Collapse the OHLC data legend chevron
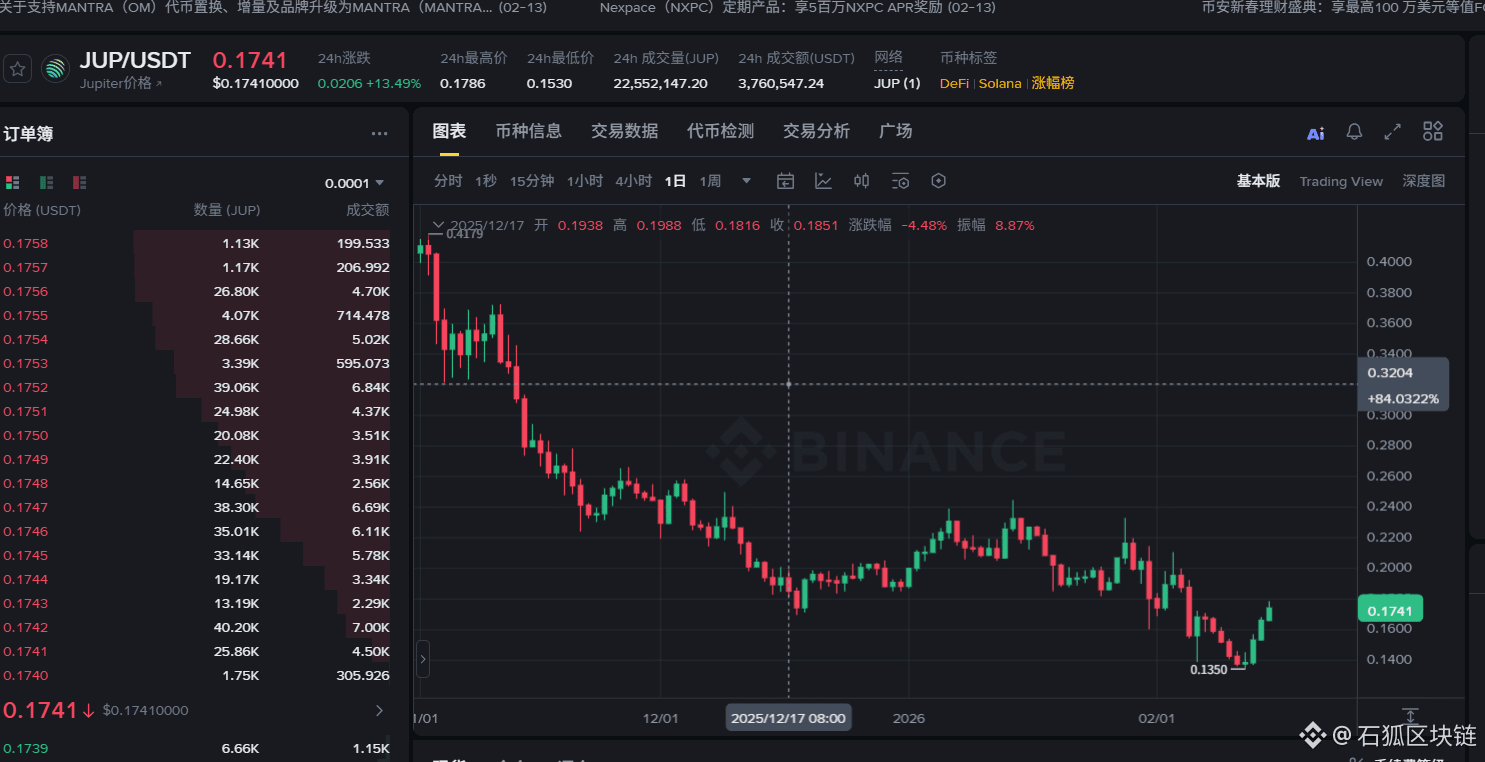The image size is (1485, 762). coord(437,225)
